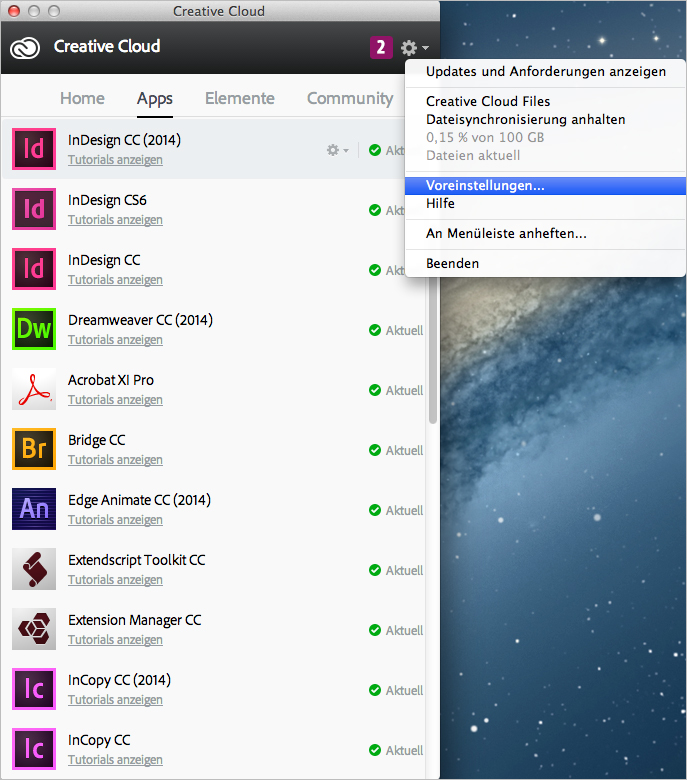Select Hilfe in the dropdown menu
The height and width of the screenshot is (780, 687).
click(x=546, y=203)
